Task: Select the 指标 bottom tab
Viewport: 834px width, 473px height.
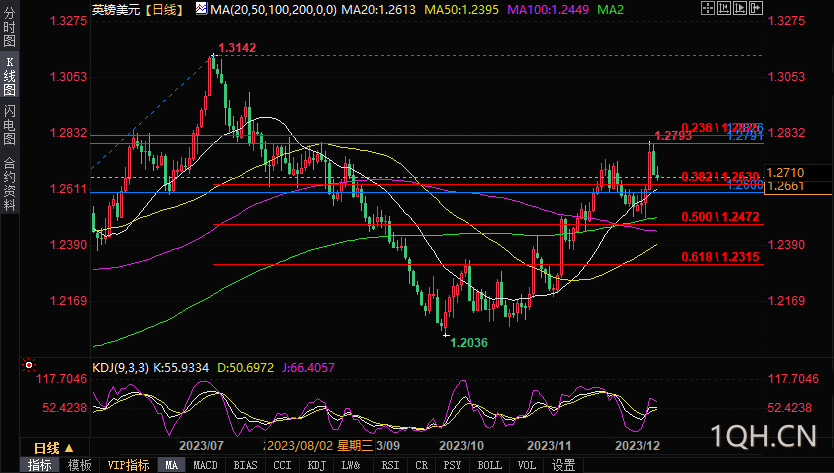Action: [39, 465]
